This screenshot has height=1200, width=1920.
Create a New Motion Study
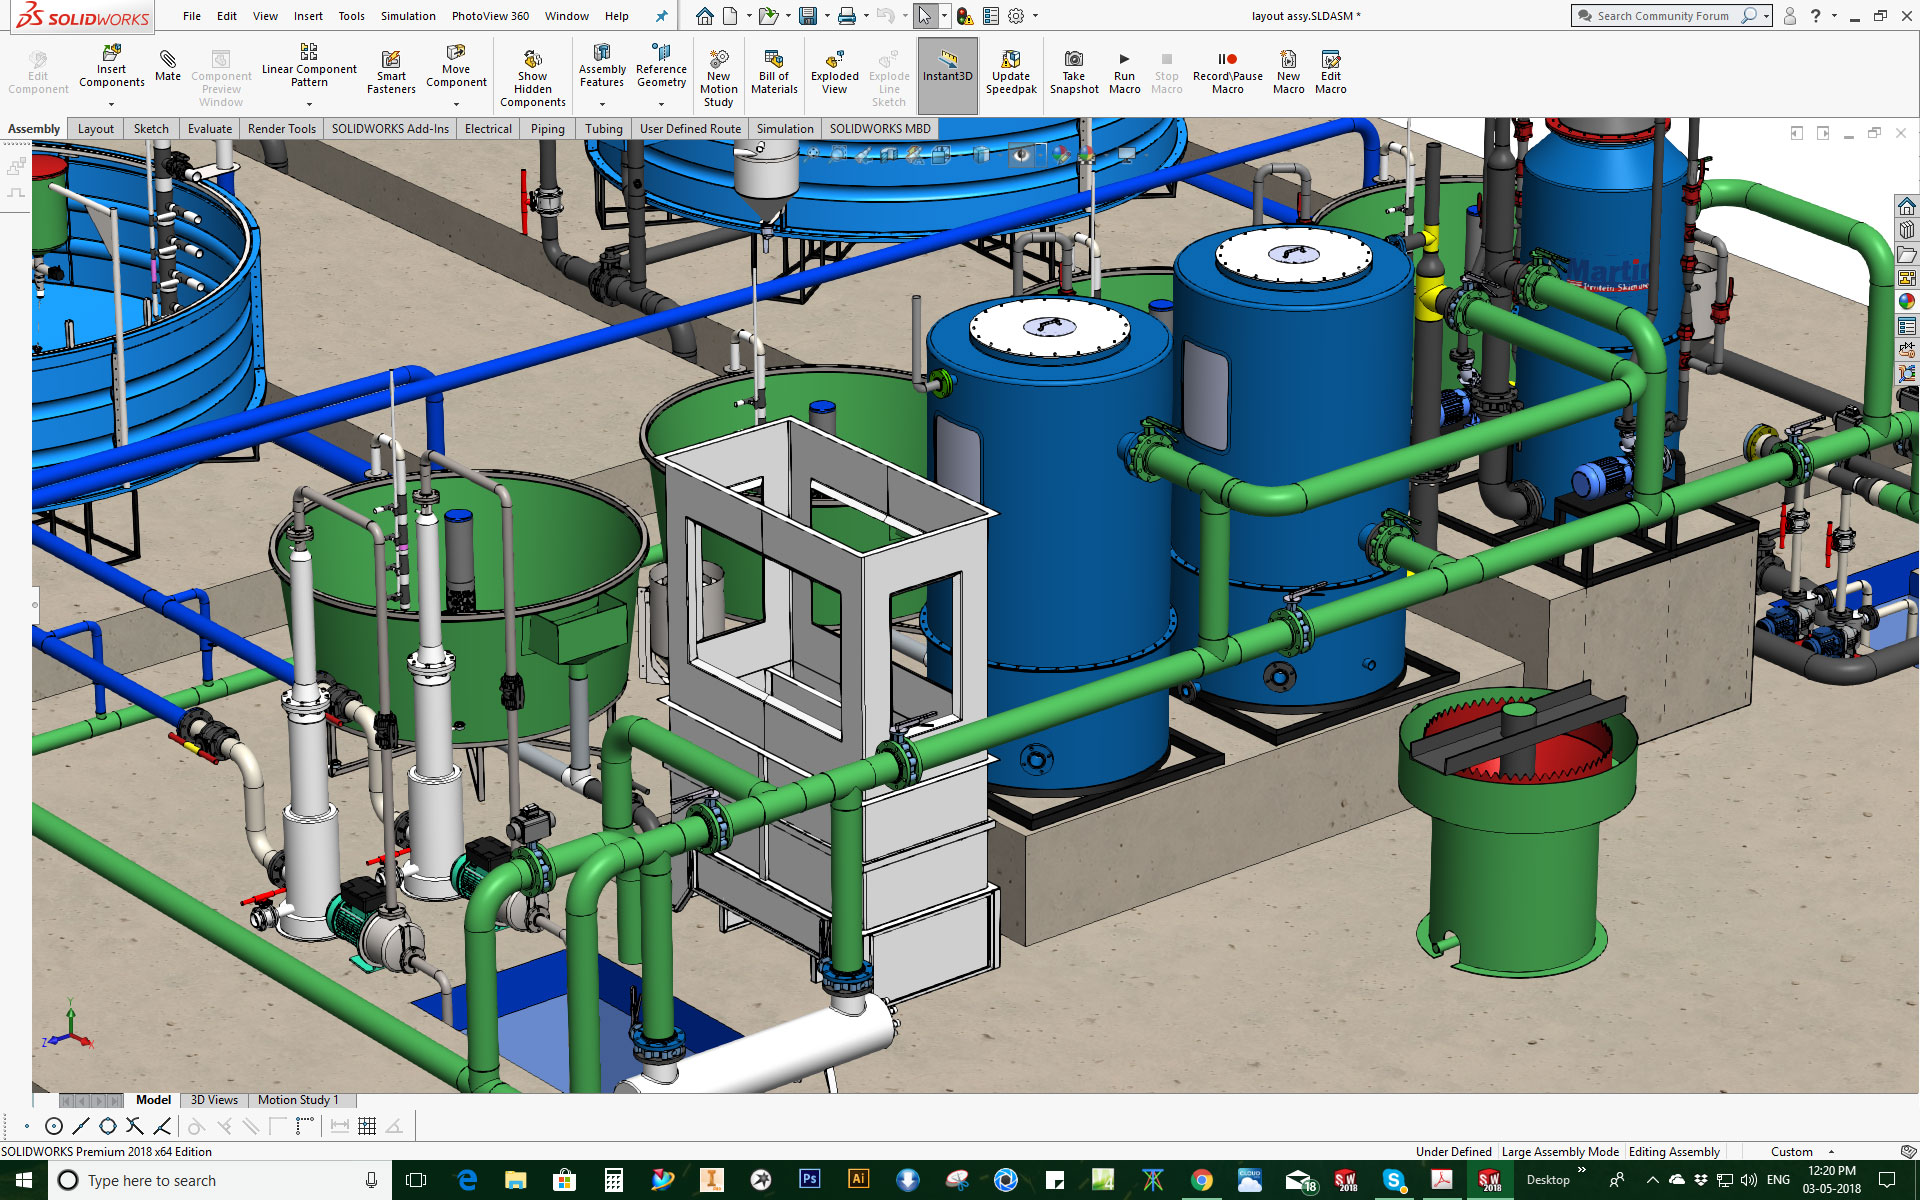pyautogui.click(x=718, y=78)
